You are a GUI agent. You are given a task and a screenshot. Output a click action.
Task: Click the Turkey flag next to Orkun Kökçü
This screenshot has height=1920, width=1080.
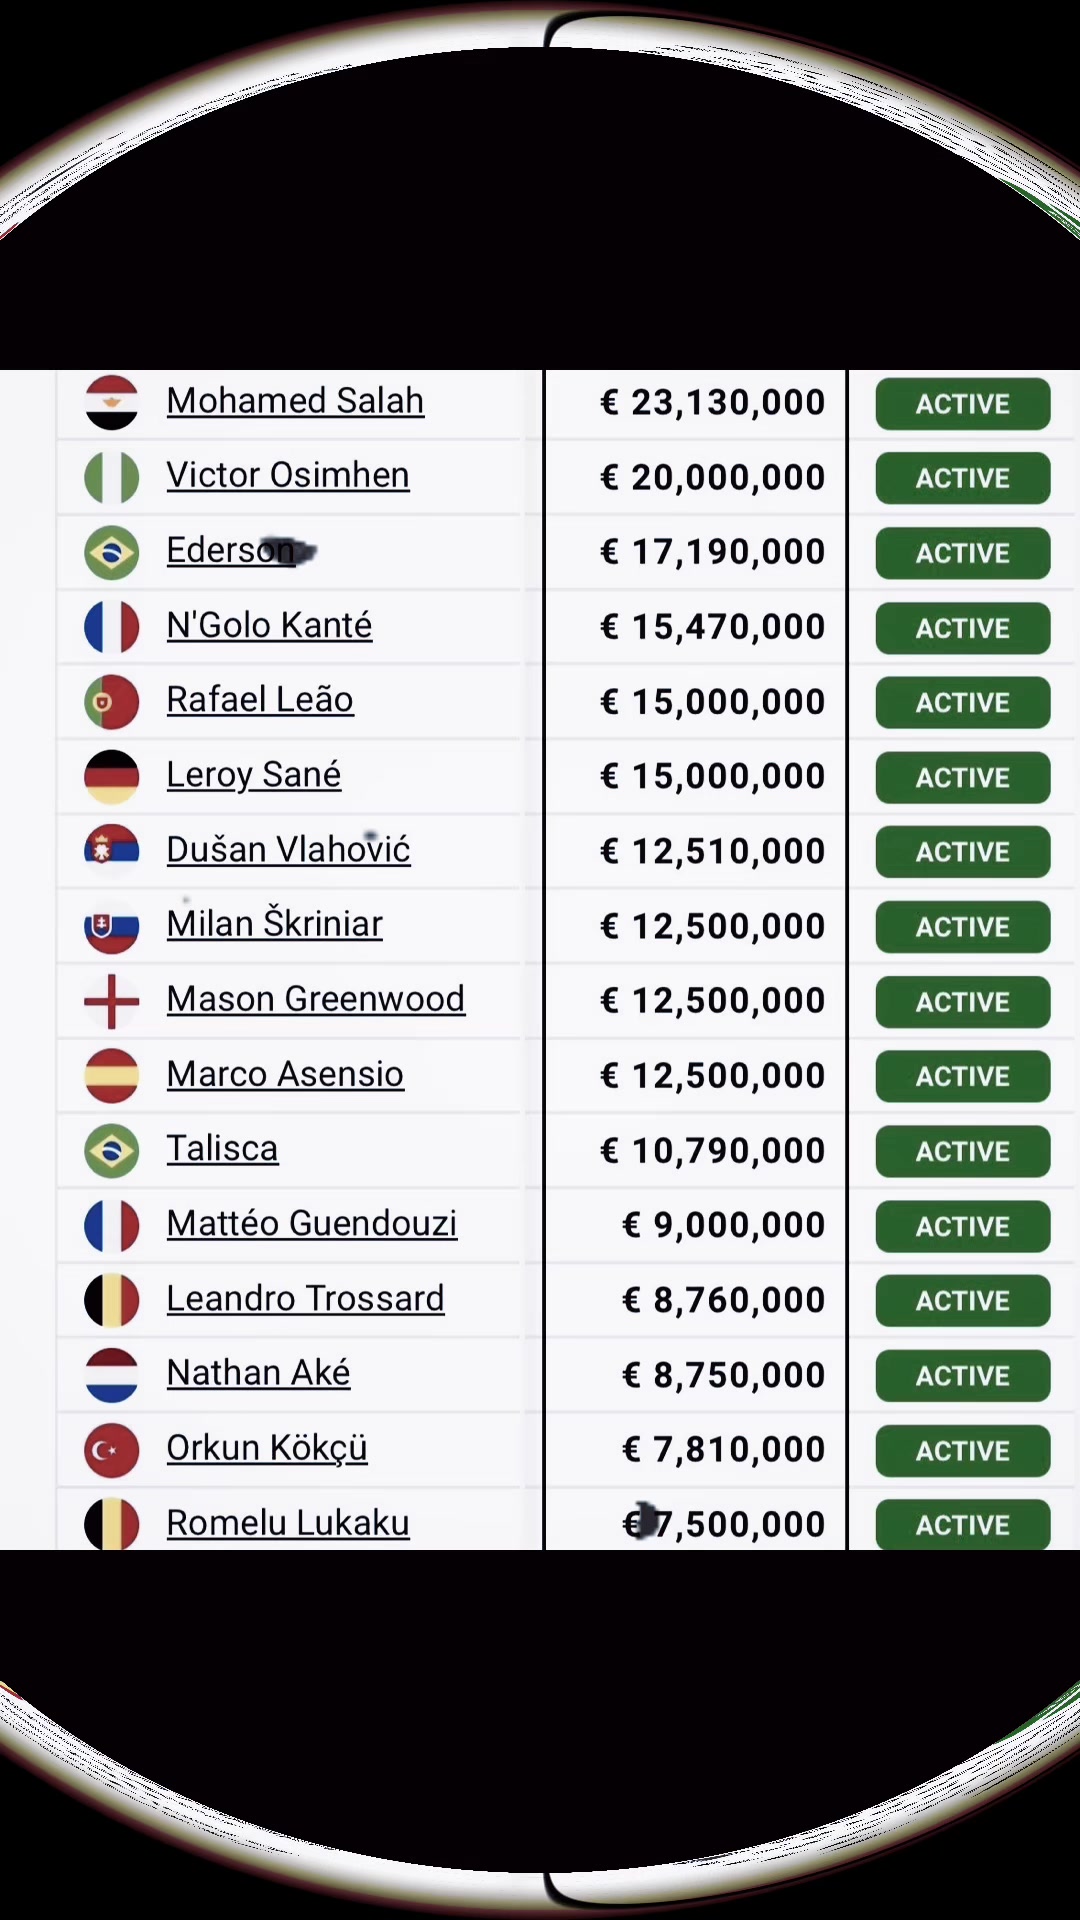click(x=111, y=1449)
